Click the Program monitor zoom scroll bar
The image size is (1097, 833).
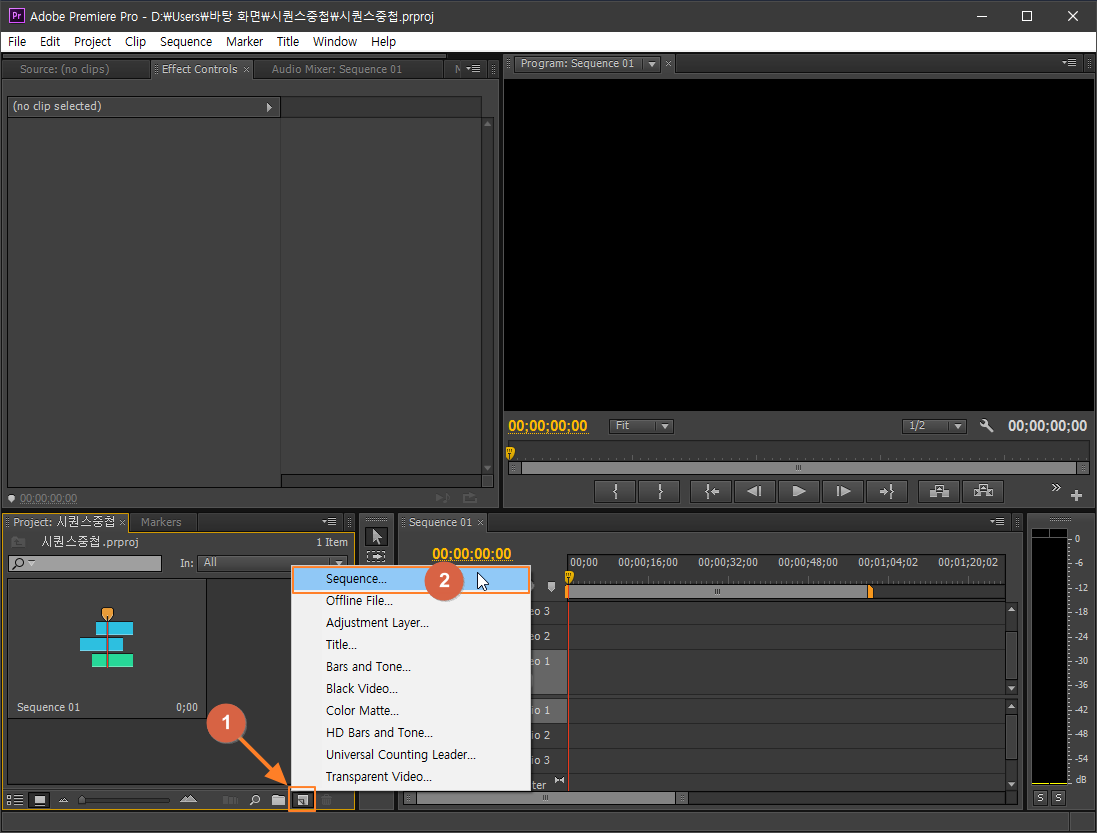(x=798, y=468)
